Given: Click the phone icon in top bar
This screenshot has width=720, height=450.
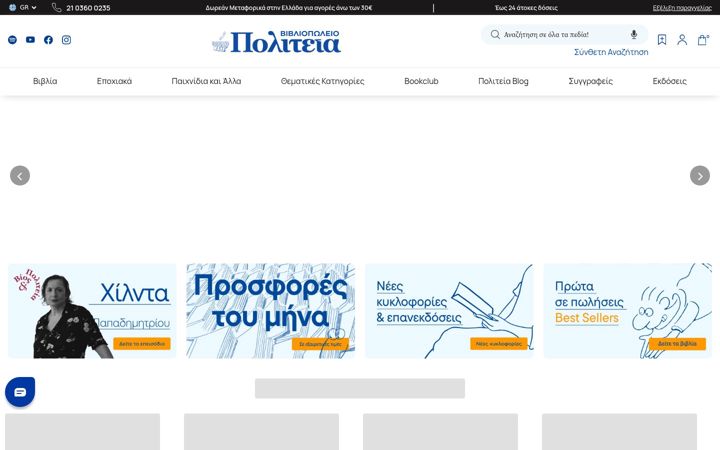Looking at the screenshot, I should pyautogui.click(x=56, y=7).
